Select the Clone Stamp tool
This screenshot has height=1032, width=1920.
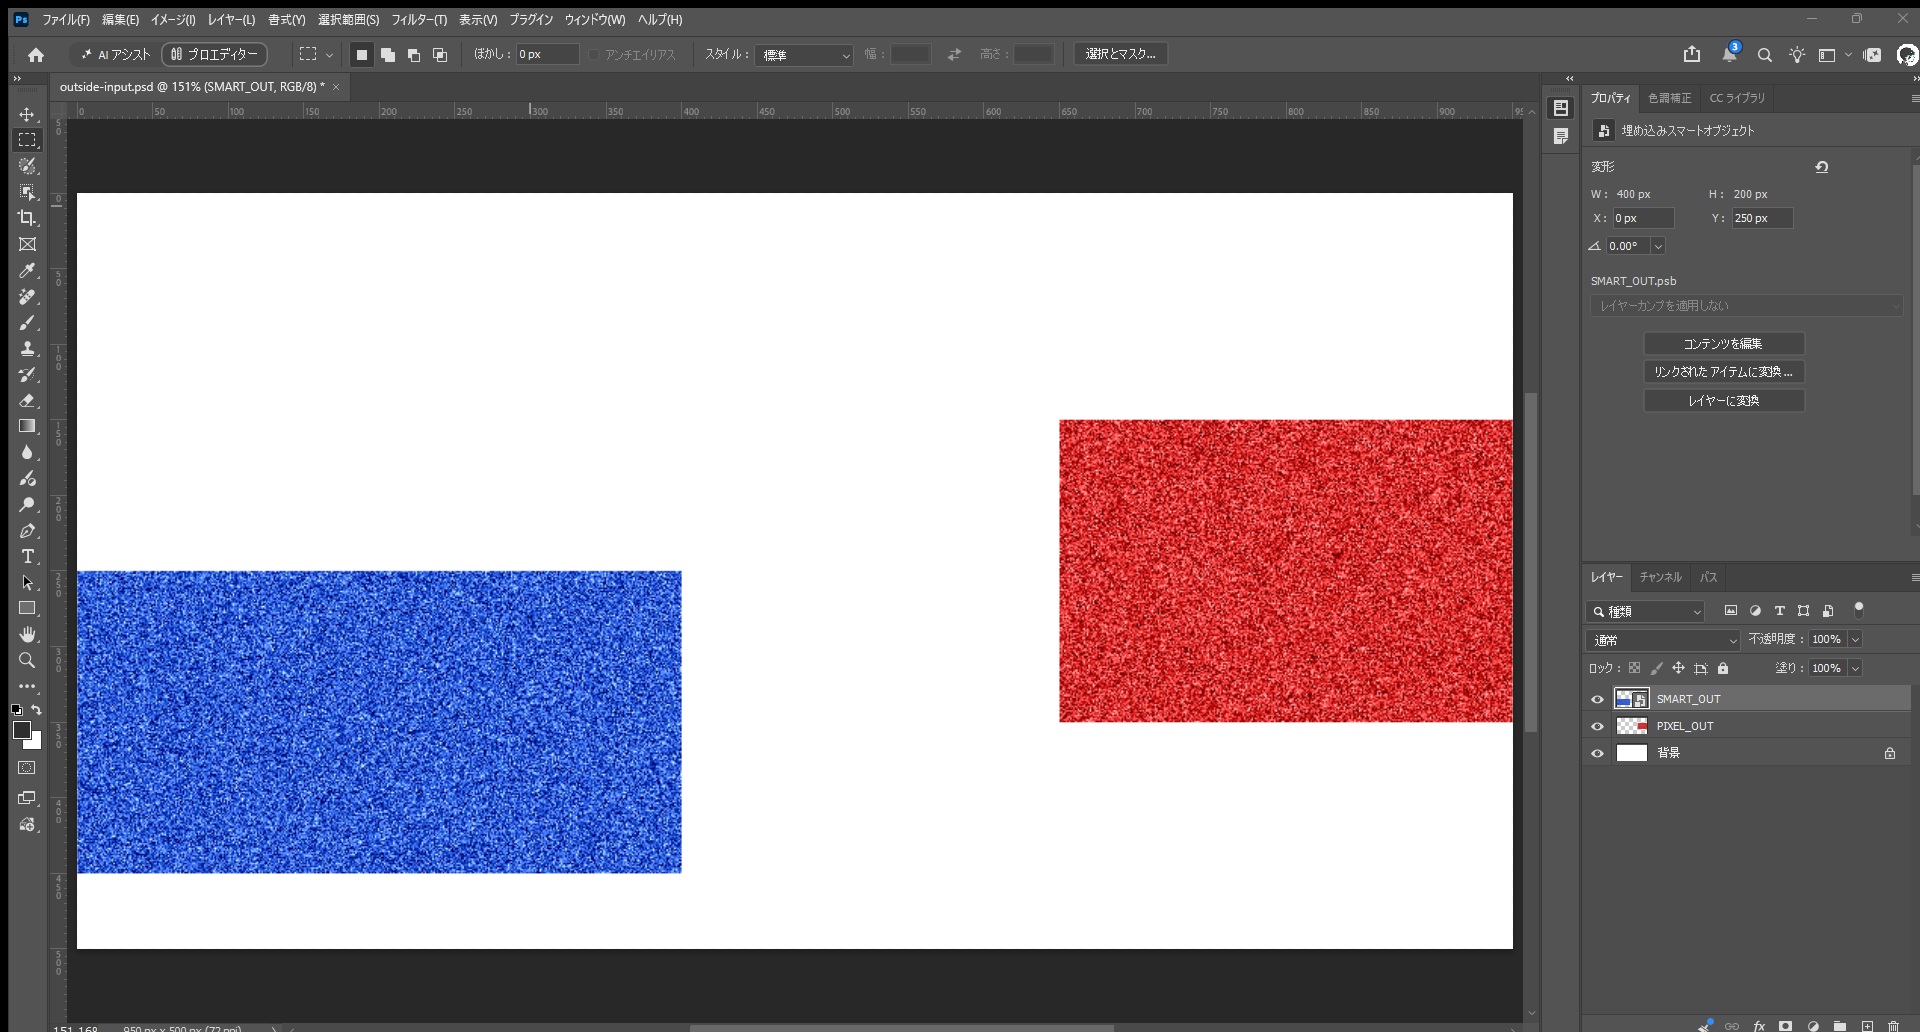pos(27,348)
